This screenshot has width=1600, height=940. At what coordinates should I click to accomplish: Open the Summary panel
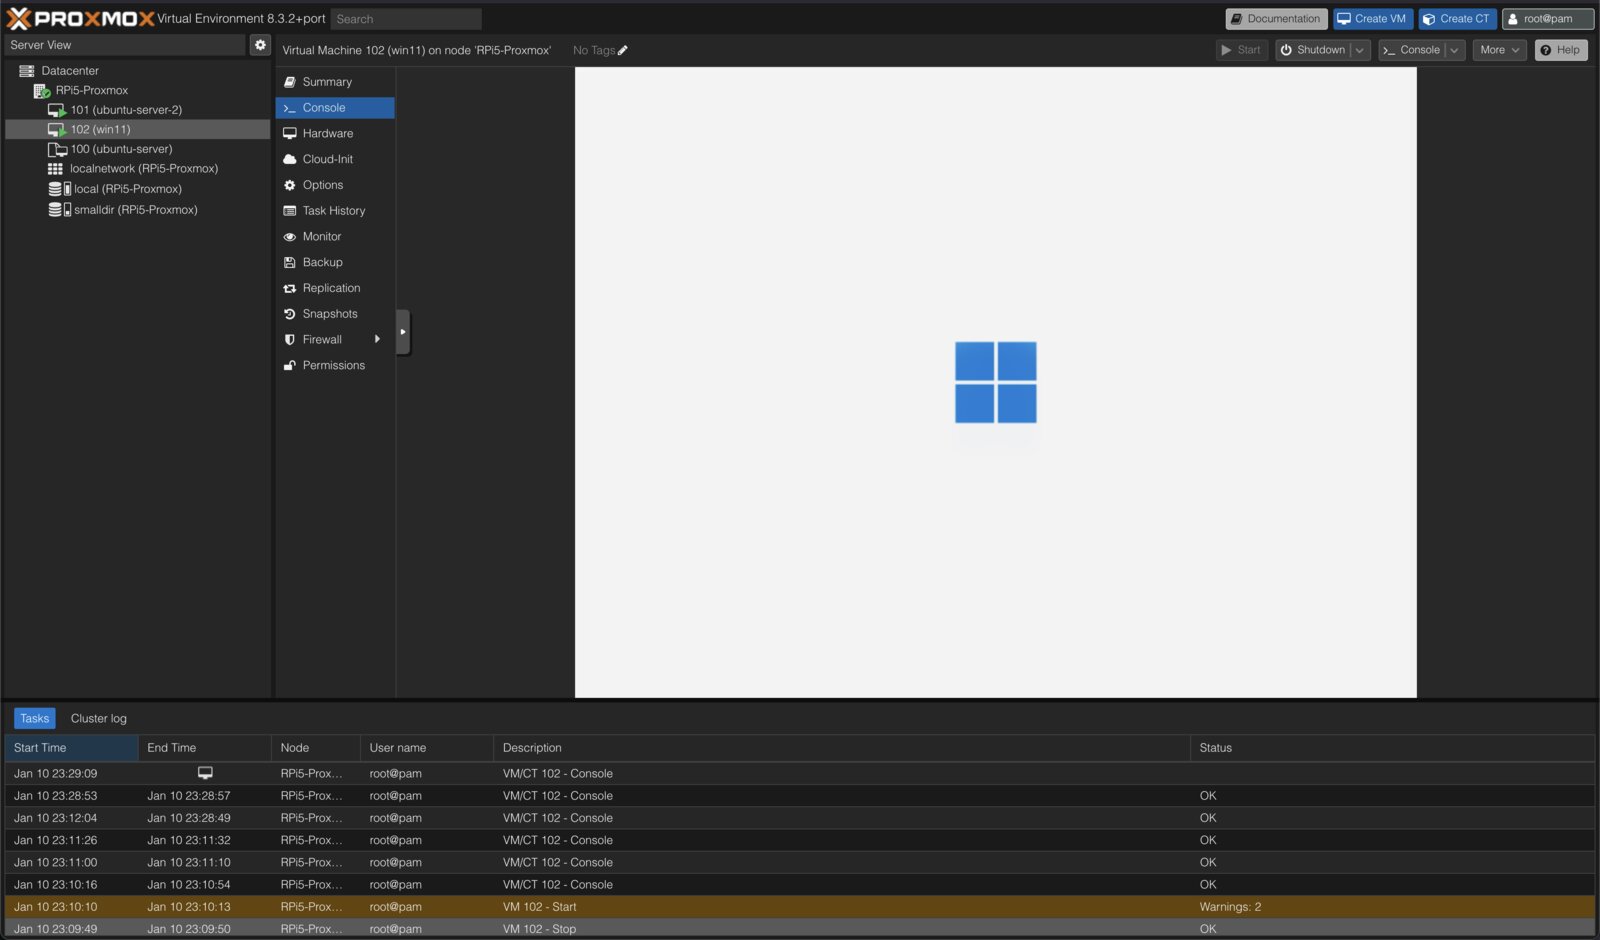(x=335, y=82)
